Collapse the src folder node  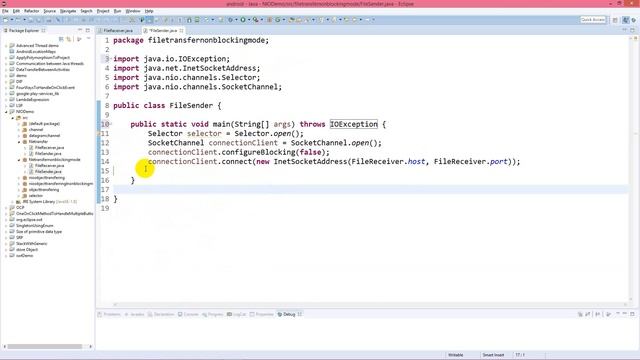pyautogui.click(x=12, y=118)
